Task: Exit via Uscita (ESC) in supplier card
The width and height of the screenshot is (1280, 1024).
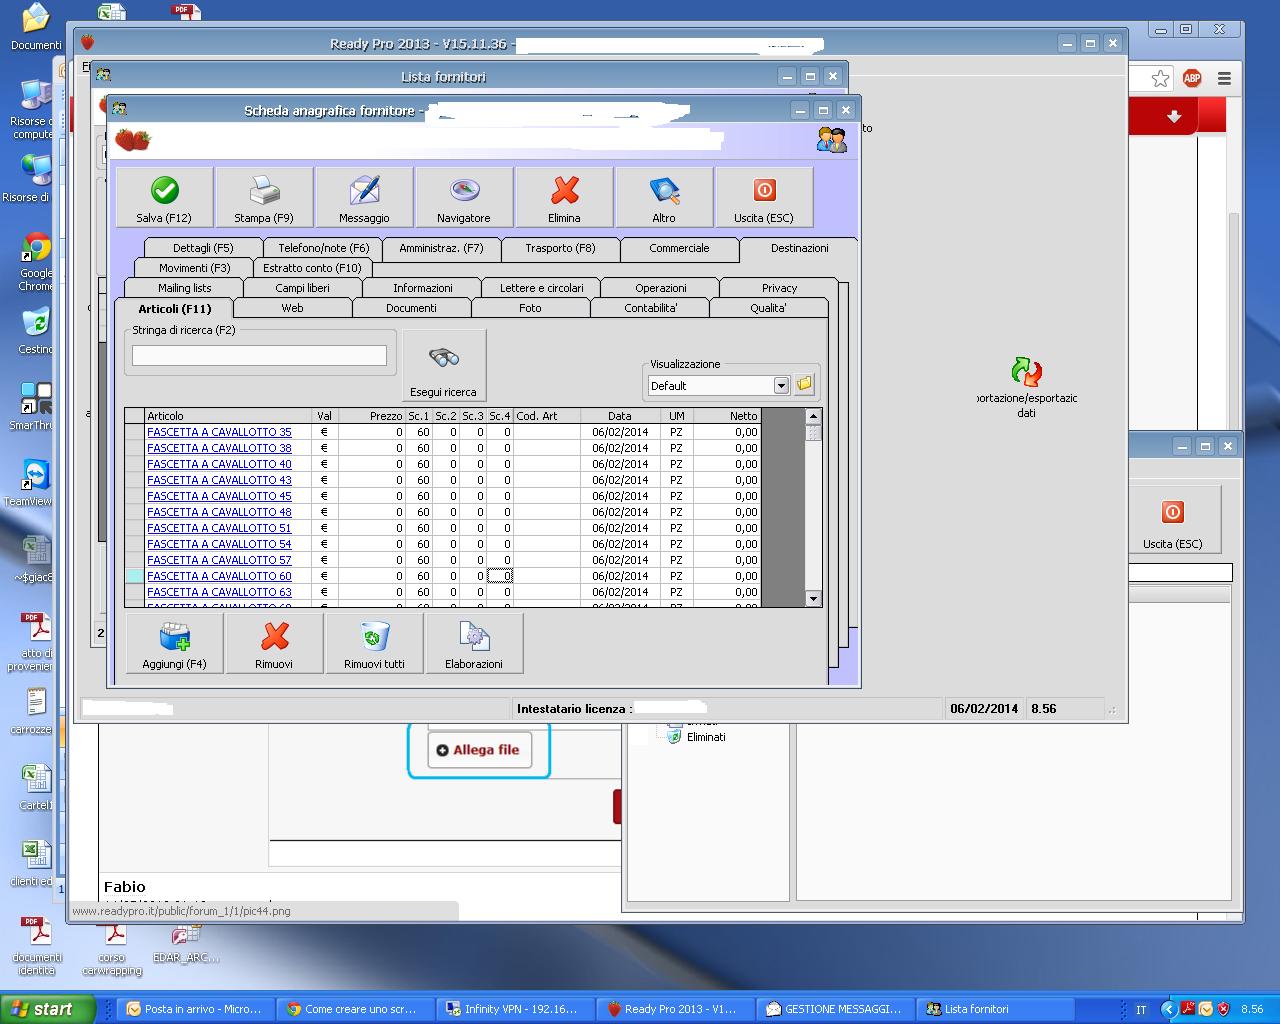Action: click(764, 197)
